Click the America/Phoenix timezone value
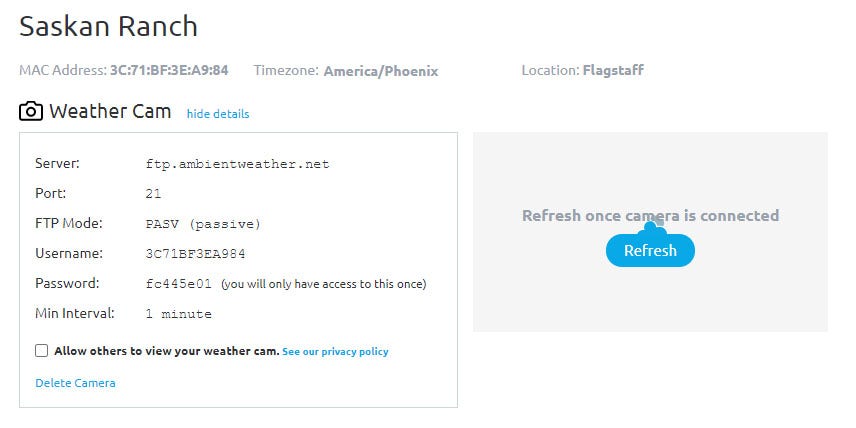This screenshot has width=856, height=428. (381, 72)
